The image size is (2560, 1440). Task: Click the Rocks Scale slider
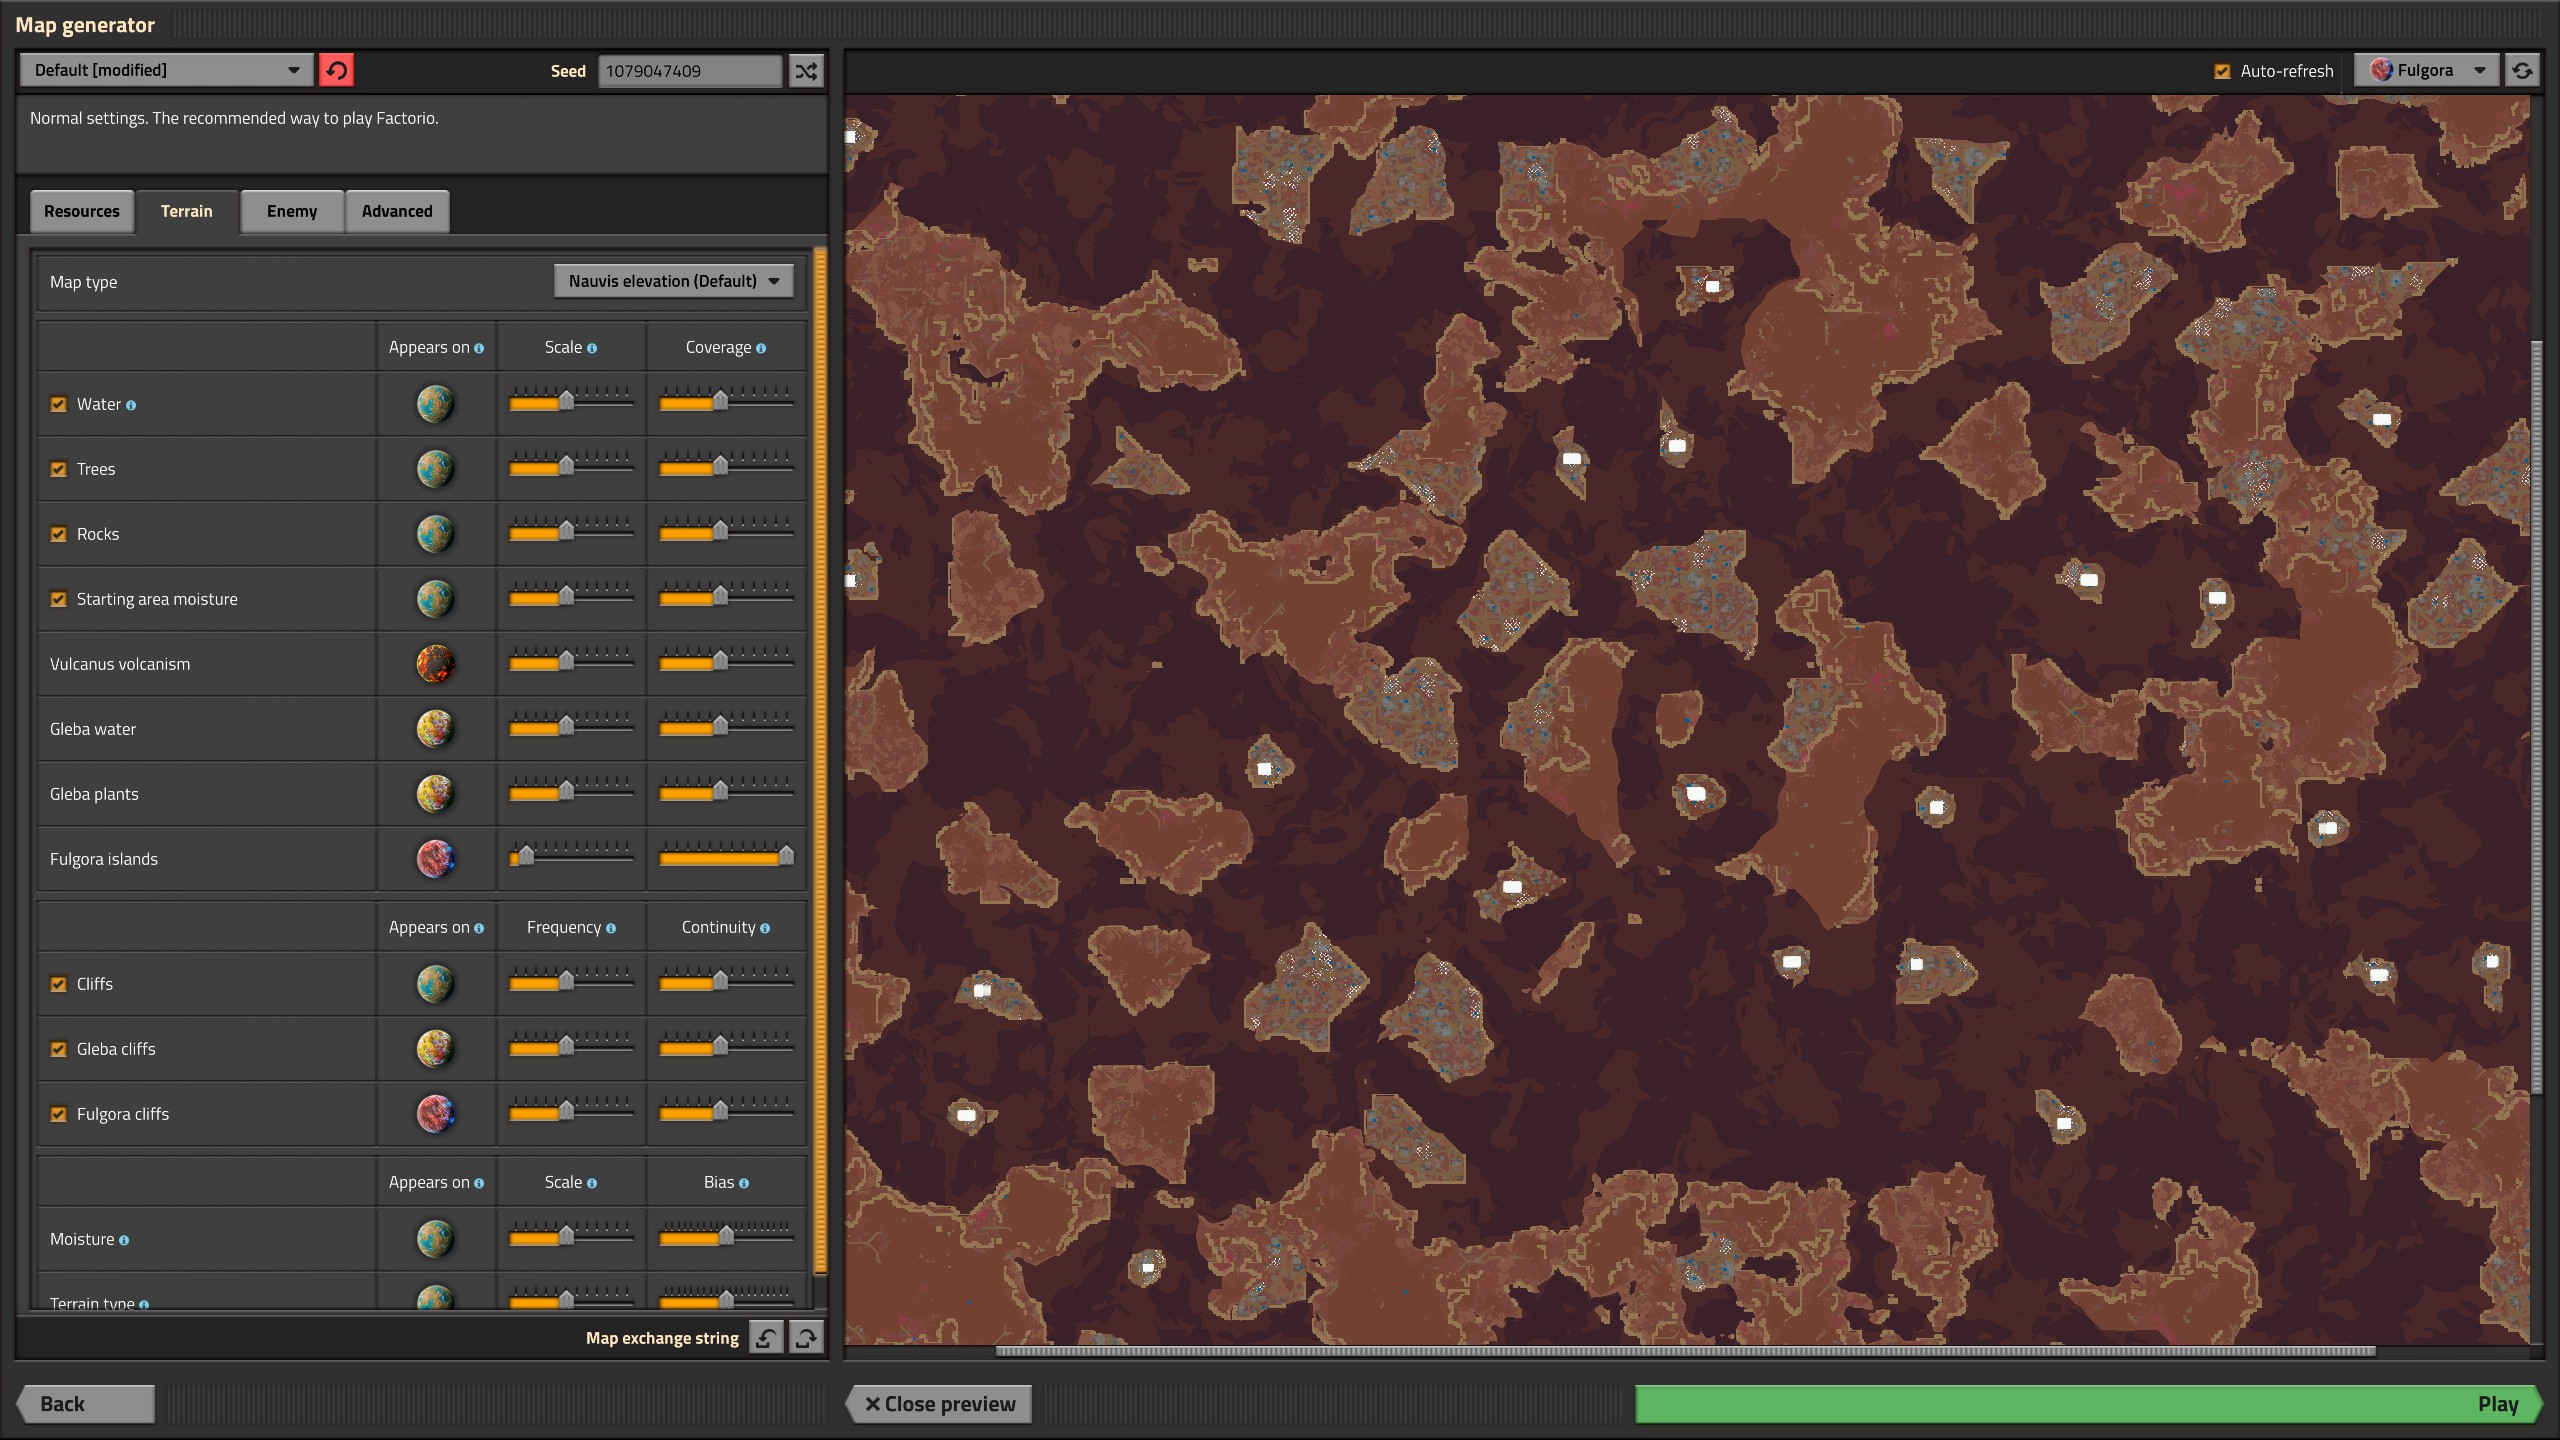[x=571, y=531]
